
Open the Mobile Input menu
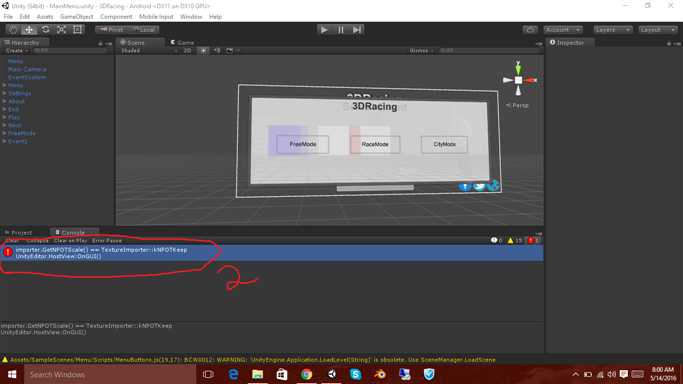click(156, 17)
